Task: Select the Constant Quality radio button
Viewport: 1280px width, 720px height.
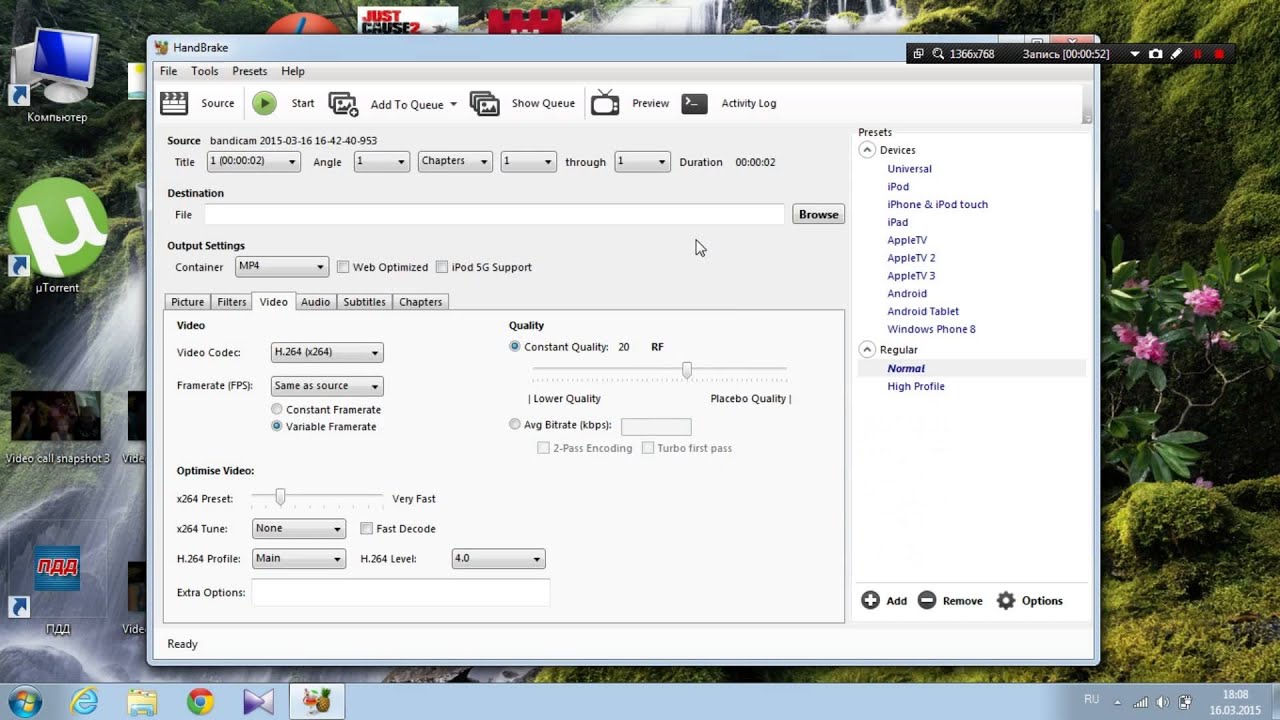Action: [515, 347]
